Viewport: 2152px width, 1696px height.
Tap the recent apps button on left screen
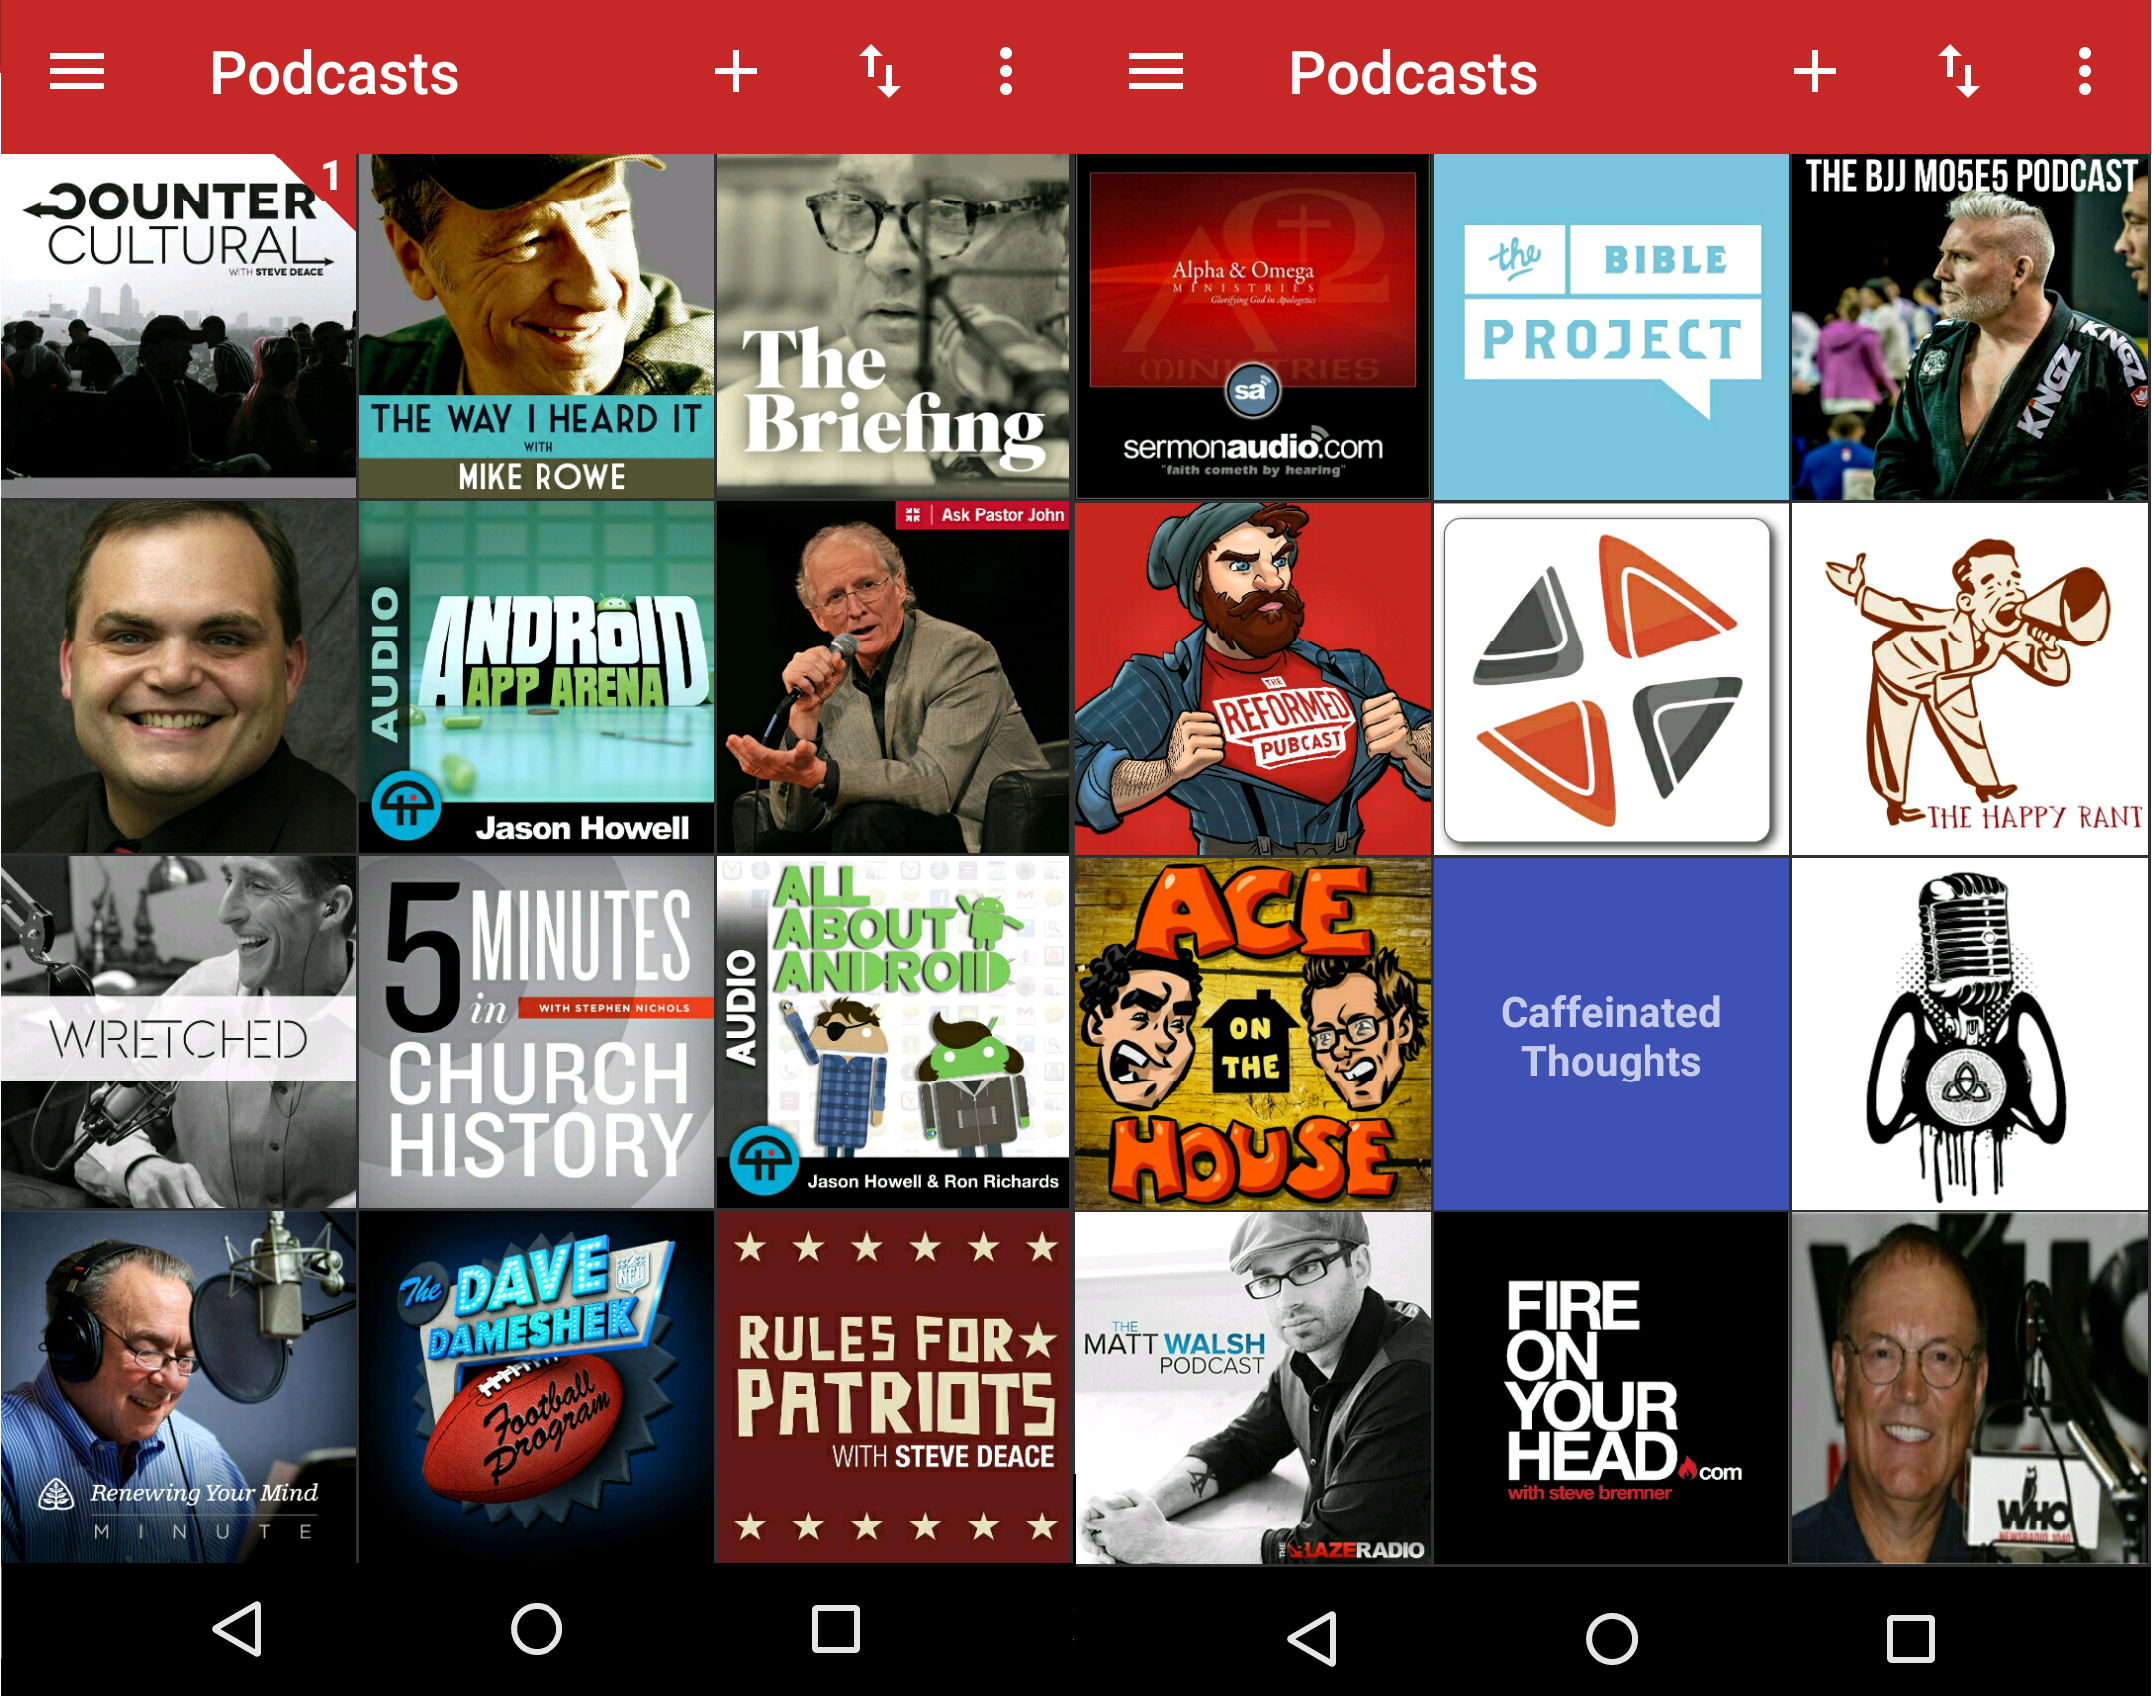[836, 1629]
